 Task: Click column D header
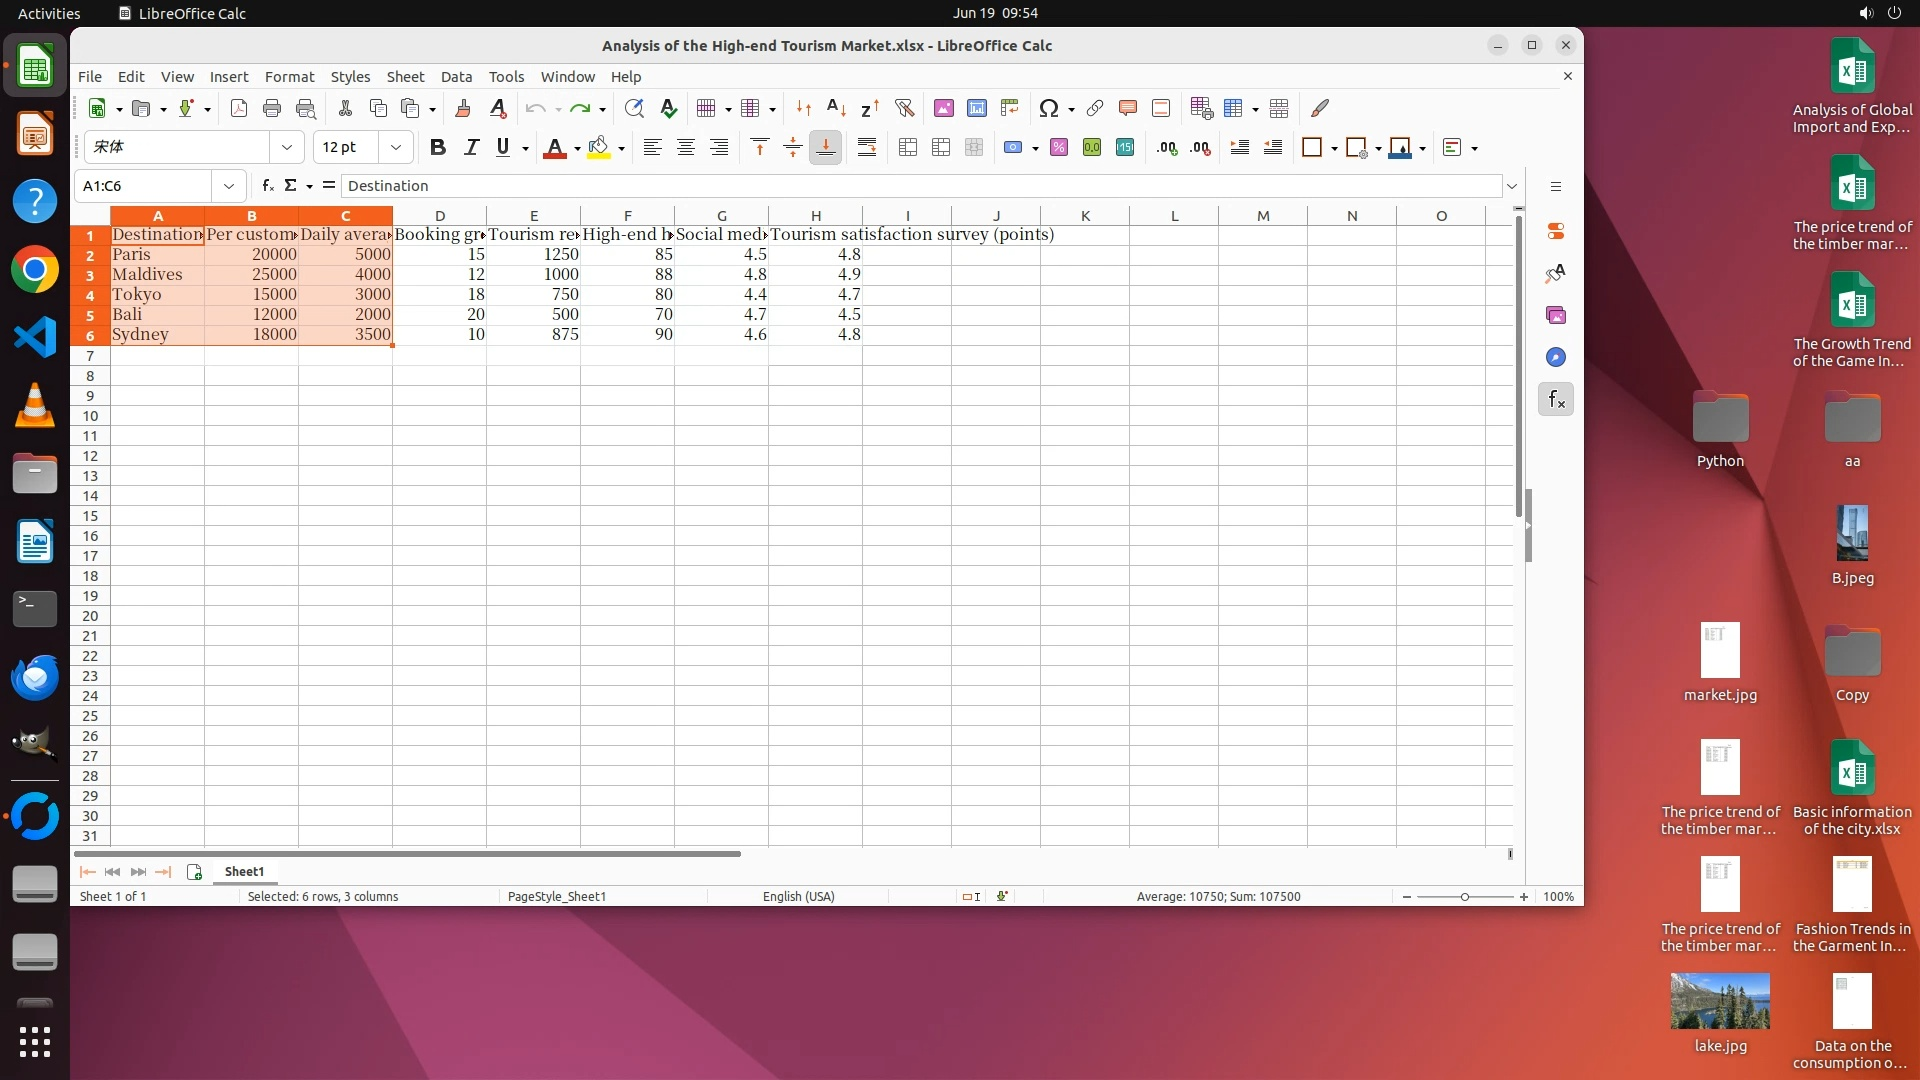[439, 216]
